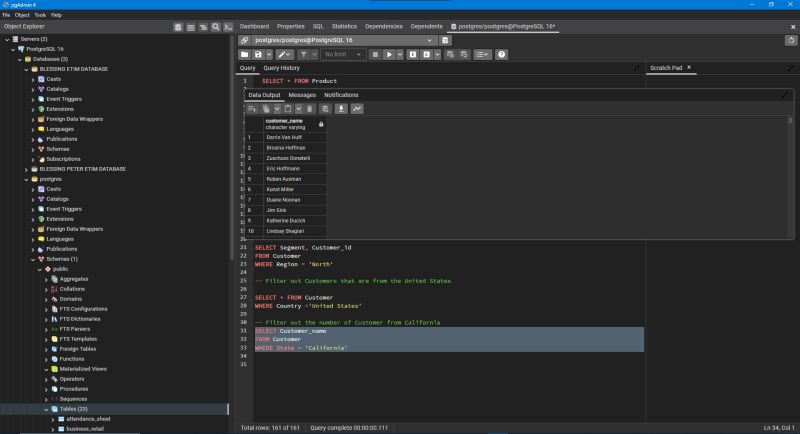Click the Graph Visualiser icon in results

357,108
